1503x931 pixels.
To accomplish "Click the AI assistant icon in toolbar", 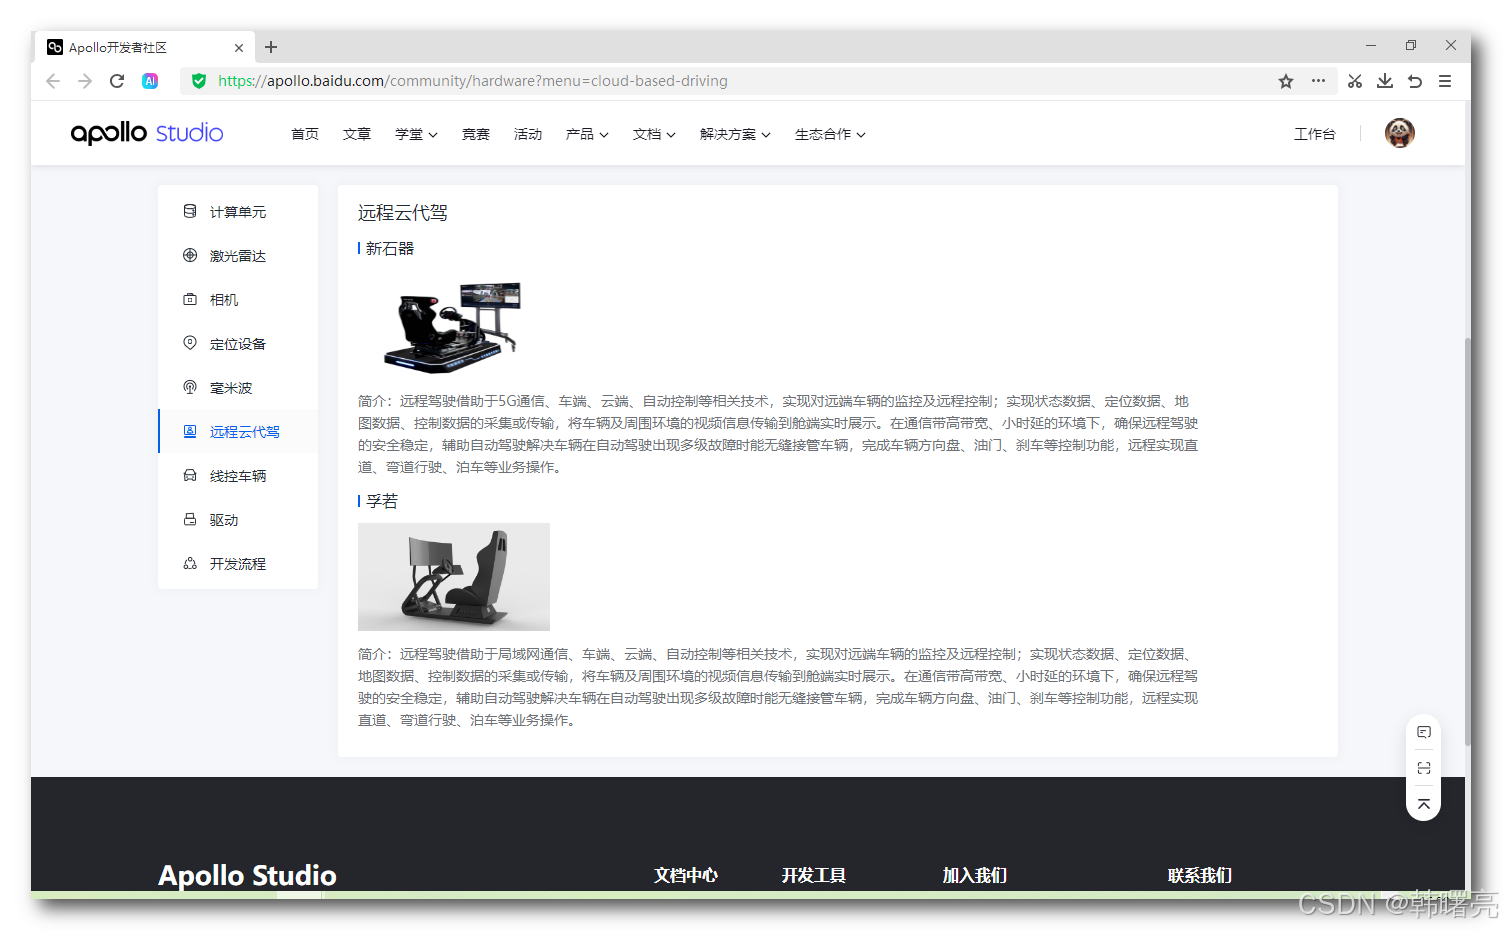I will tap(150, 81).
